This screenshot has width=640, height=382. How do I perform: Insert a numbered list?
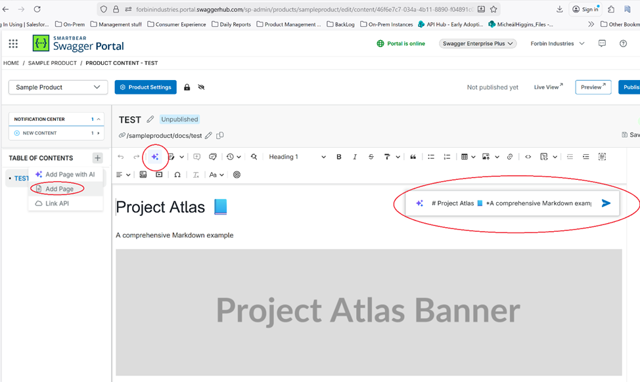[x=447, y=157]
